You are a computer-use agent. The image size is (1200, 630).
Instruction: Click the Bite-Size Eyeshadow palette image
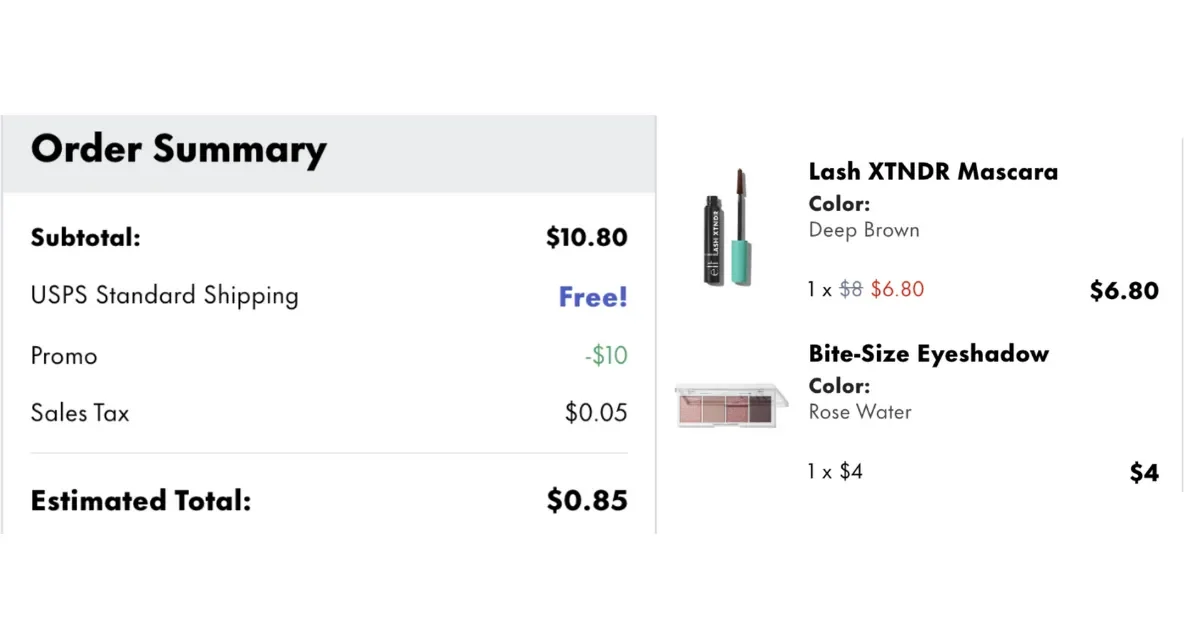point(726,403)
